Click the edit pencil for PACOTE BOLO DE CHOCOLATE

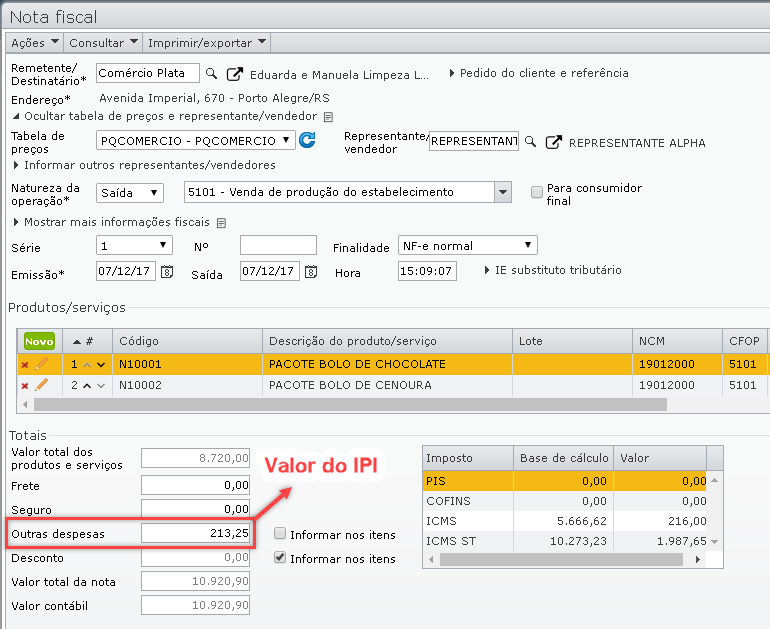[42, 364]
